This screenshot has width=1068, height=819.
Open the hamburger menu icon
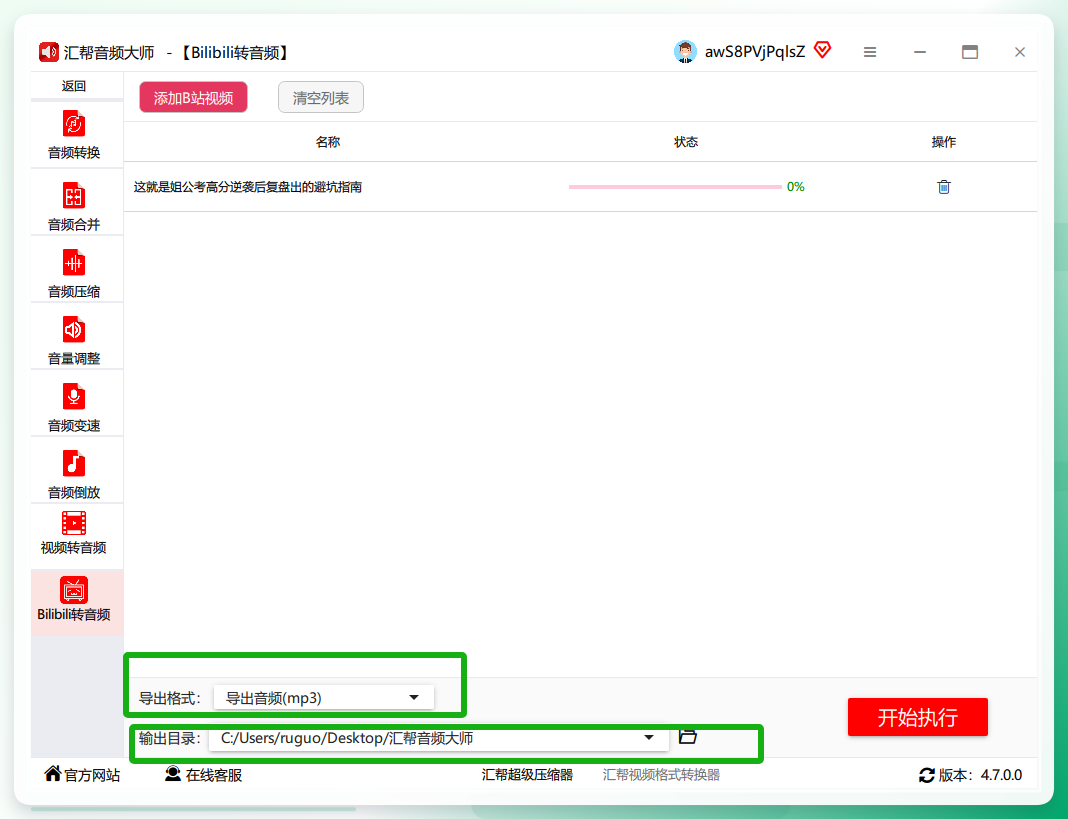click(870, 52)
